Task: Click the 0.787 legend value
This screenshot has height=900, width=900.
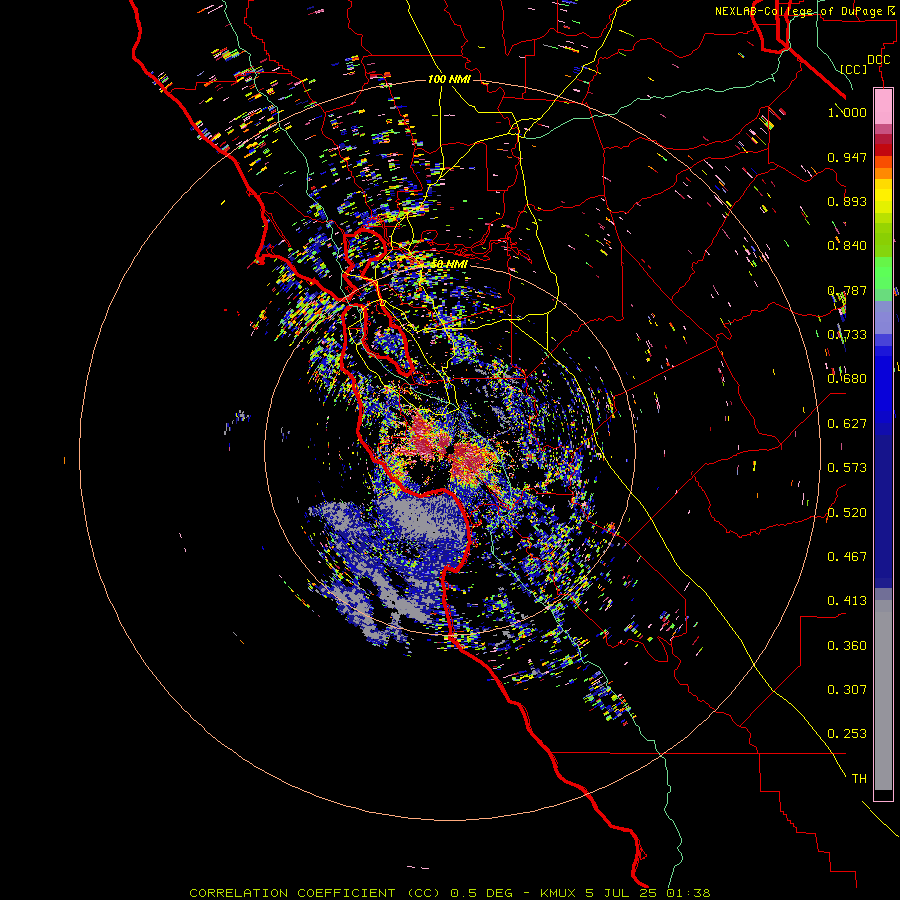Action: pos(847,290)
